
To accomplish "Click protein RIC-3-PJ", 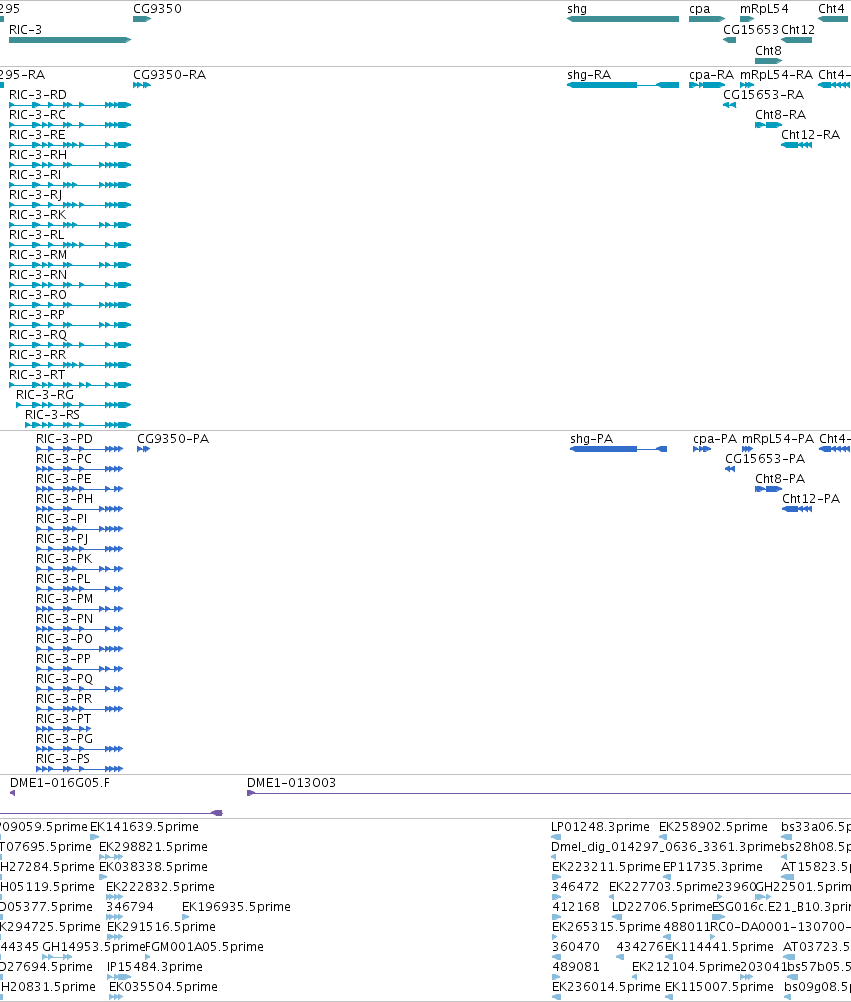I will click(79, 549).
